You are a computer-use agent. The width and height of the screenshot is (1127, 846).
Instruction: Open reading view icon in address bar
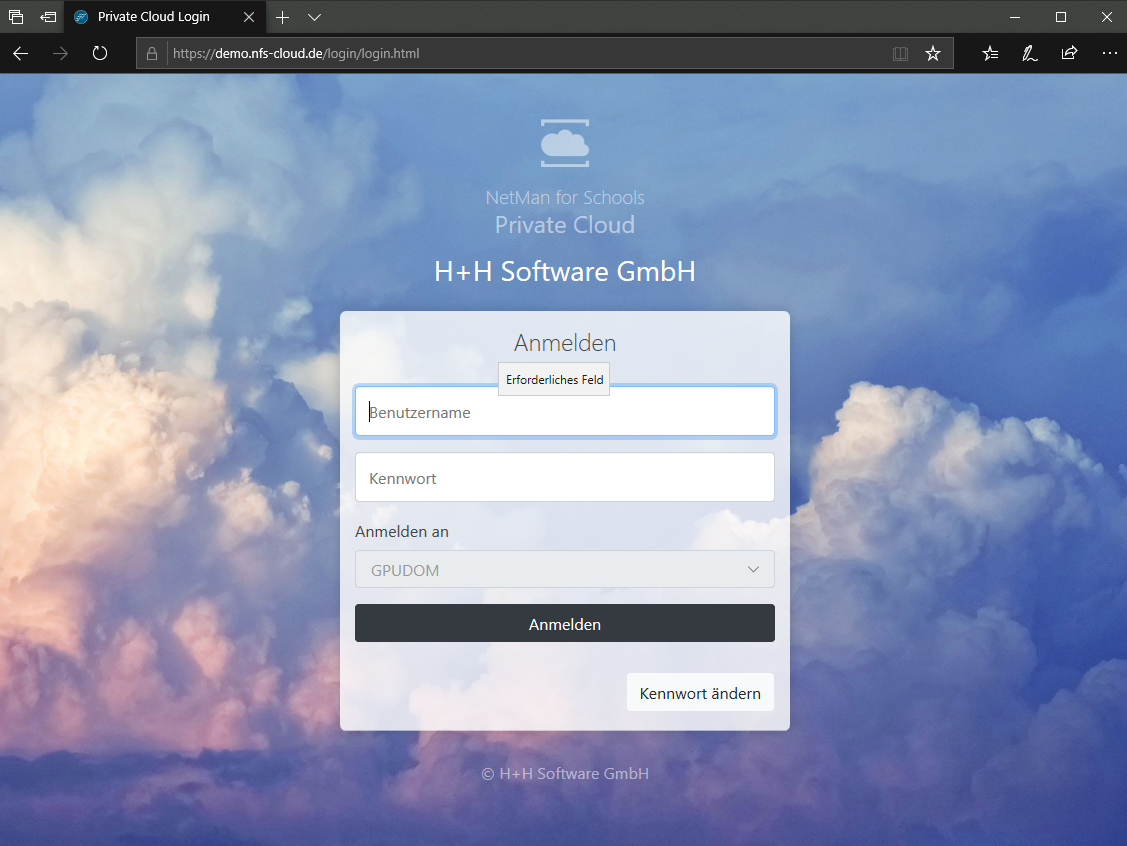(900, 53)
